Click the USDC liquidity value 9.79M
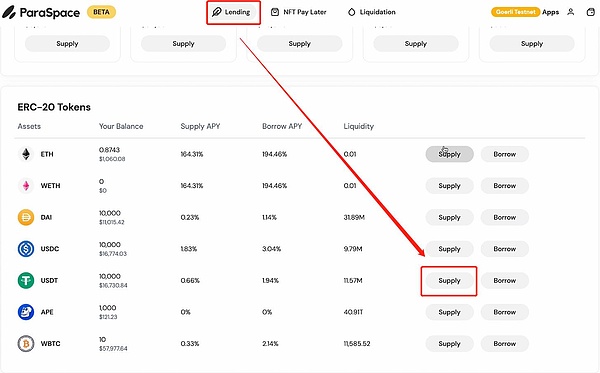The image size is (600, 373). [353, 249]
